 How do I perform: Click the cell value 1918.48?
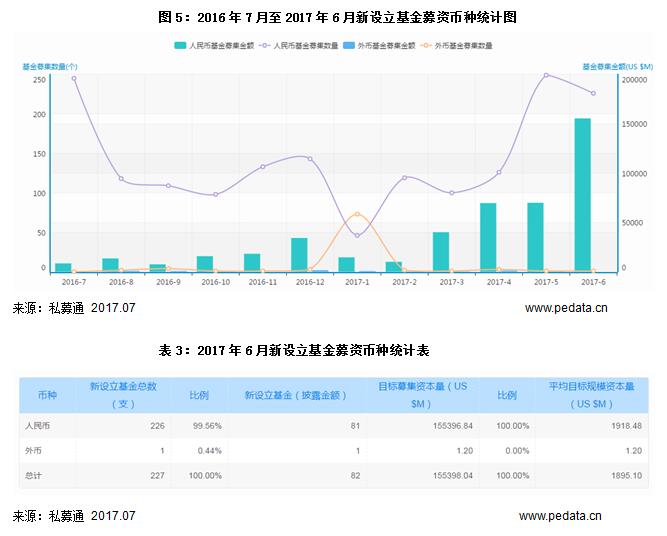(627, 425)
